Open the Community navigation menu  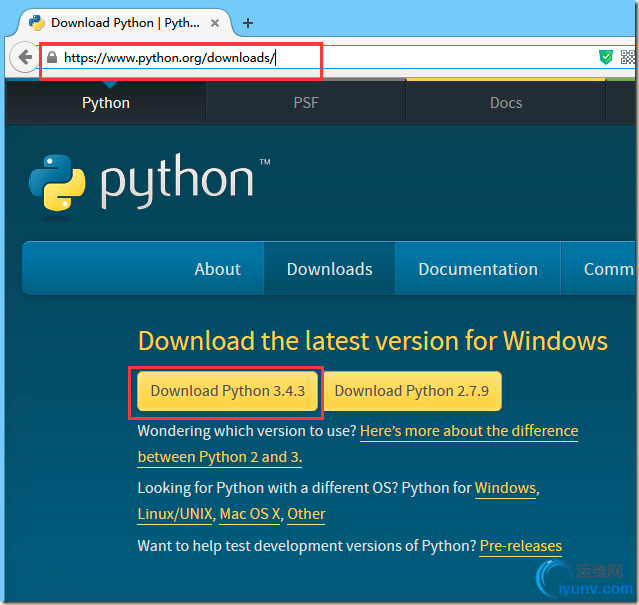[x=600, y=269]
